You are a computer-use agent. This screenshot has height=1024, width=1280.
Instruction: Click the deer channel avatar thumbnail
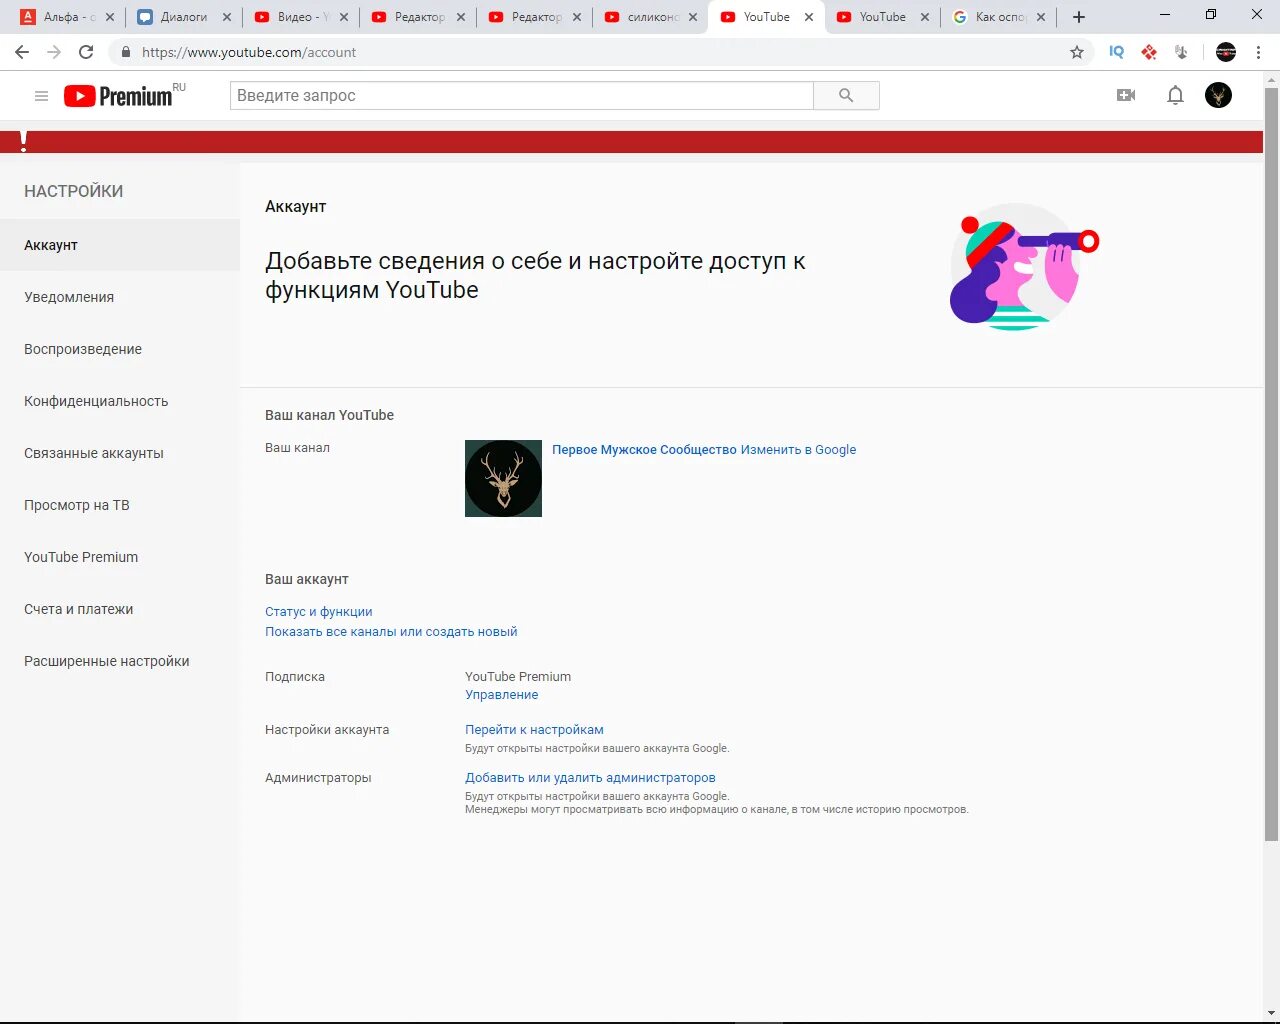(503, 478)
